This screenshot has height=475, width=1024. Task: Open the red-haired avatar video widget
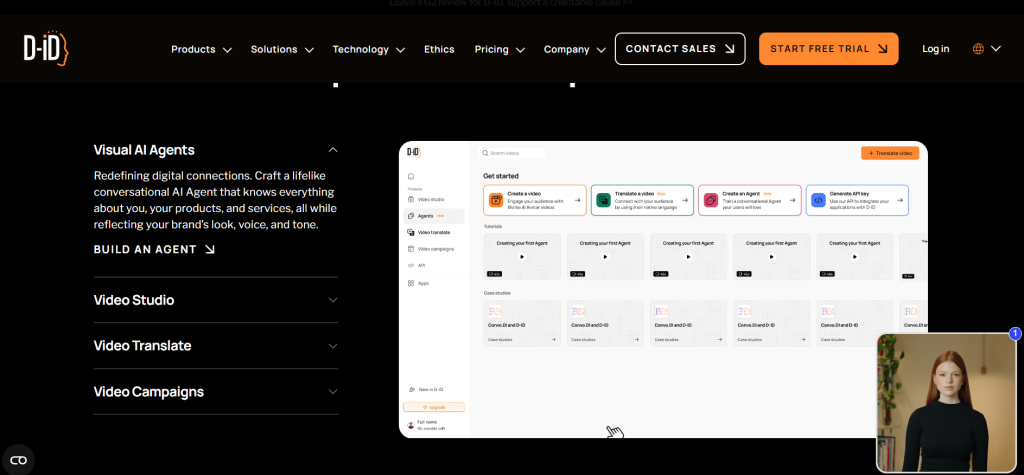point(945,402)
